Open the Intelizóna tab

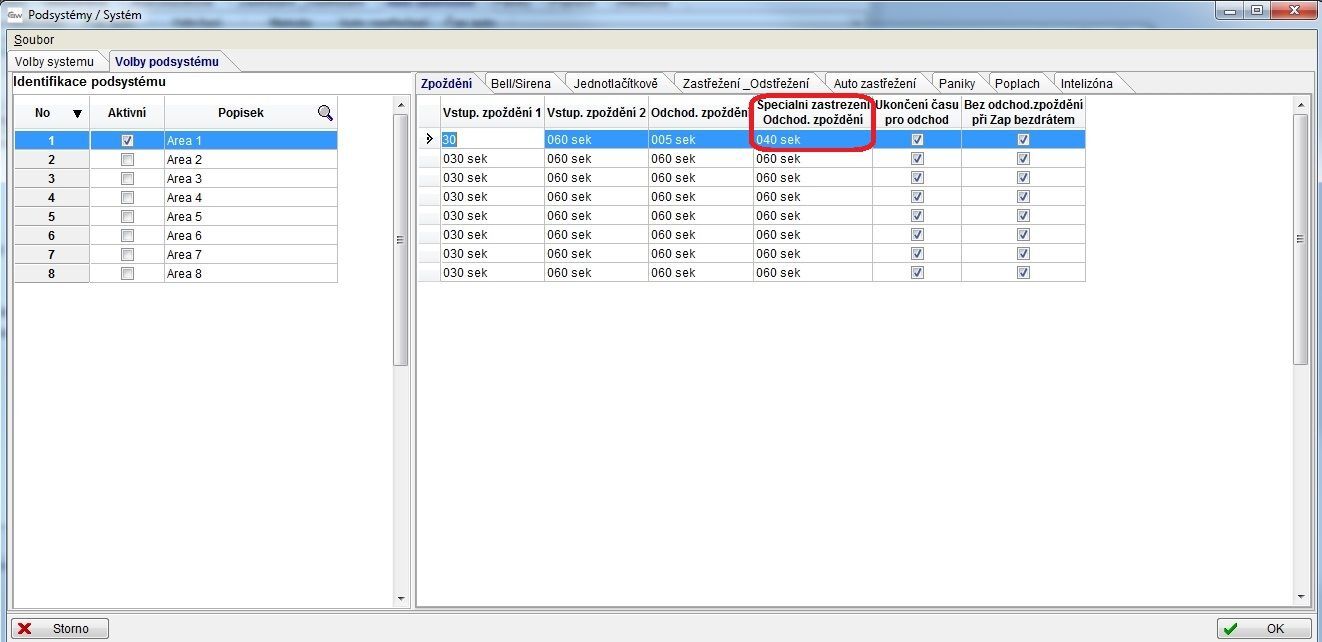coord(1086,84)
